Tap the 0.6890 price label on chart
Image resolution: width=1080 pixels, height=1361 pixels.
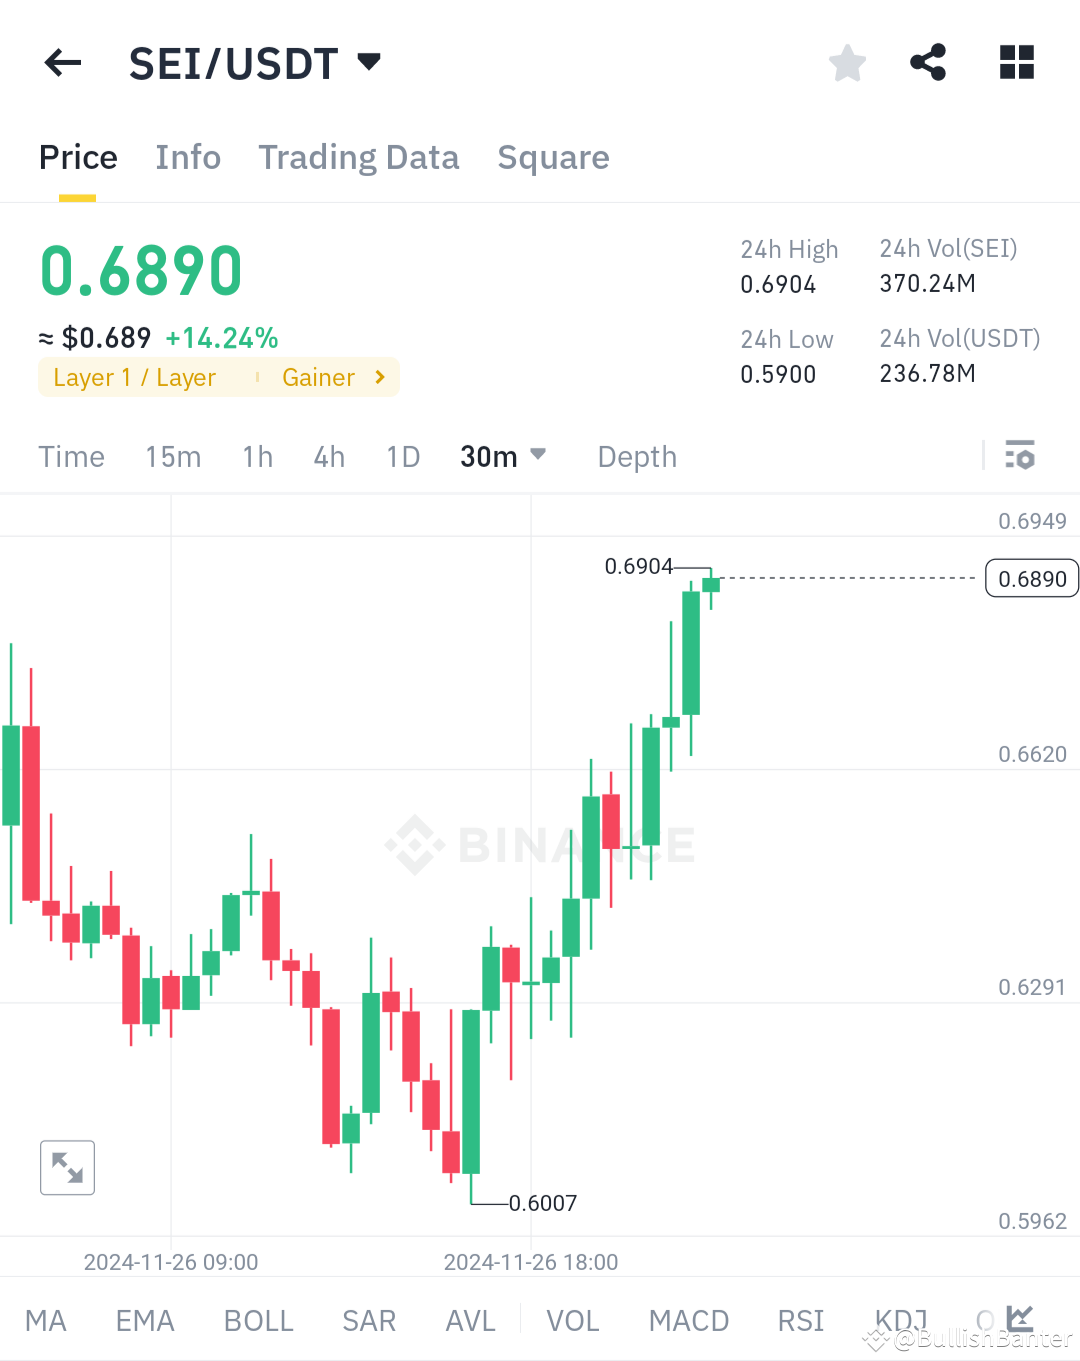[1031, 578]
